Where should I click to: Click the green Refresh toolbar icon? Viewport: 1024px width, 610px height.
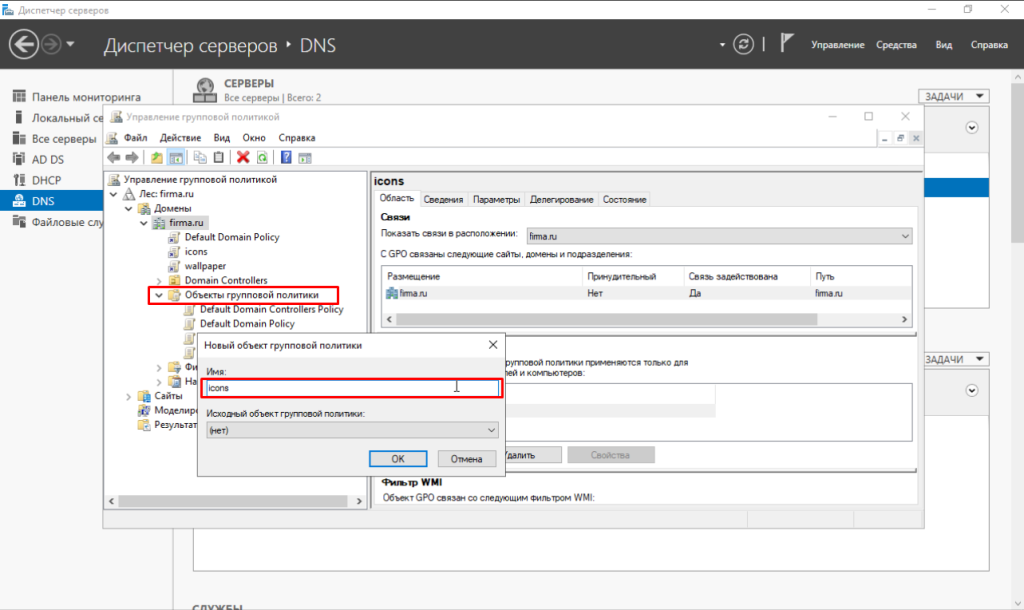(262, 157)
